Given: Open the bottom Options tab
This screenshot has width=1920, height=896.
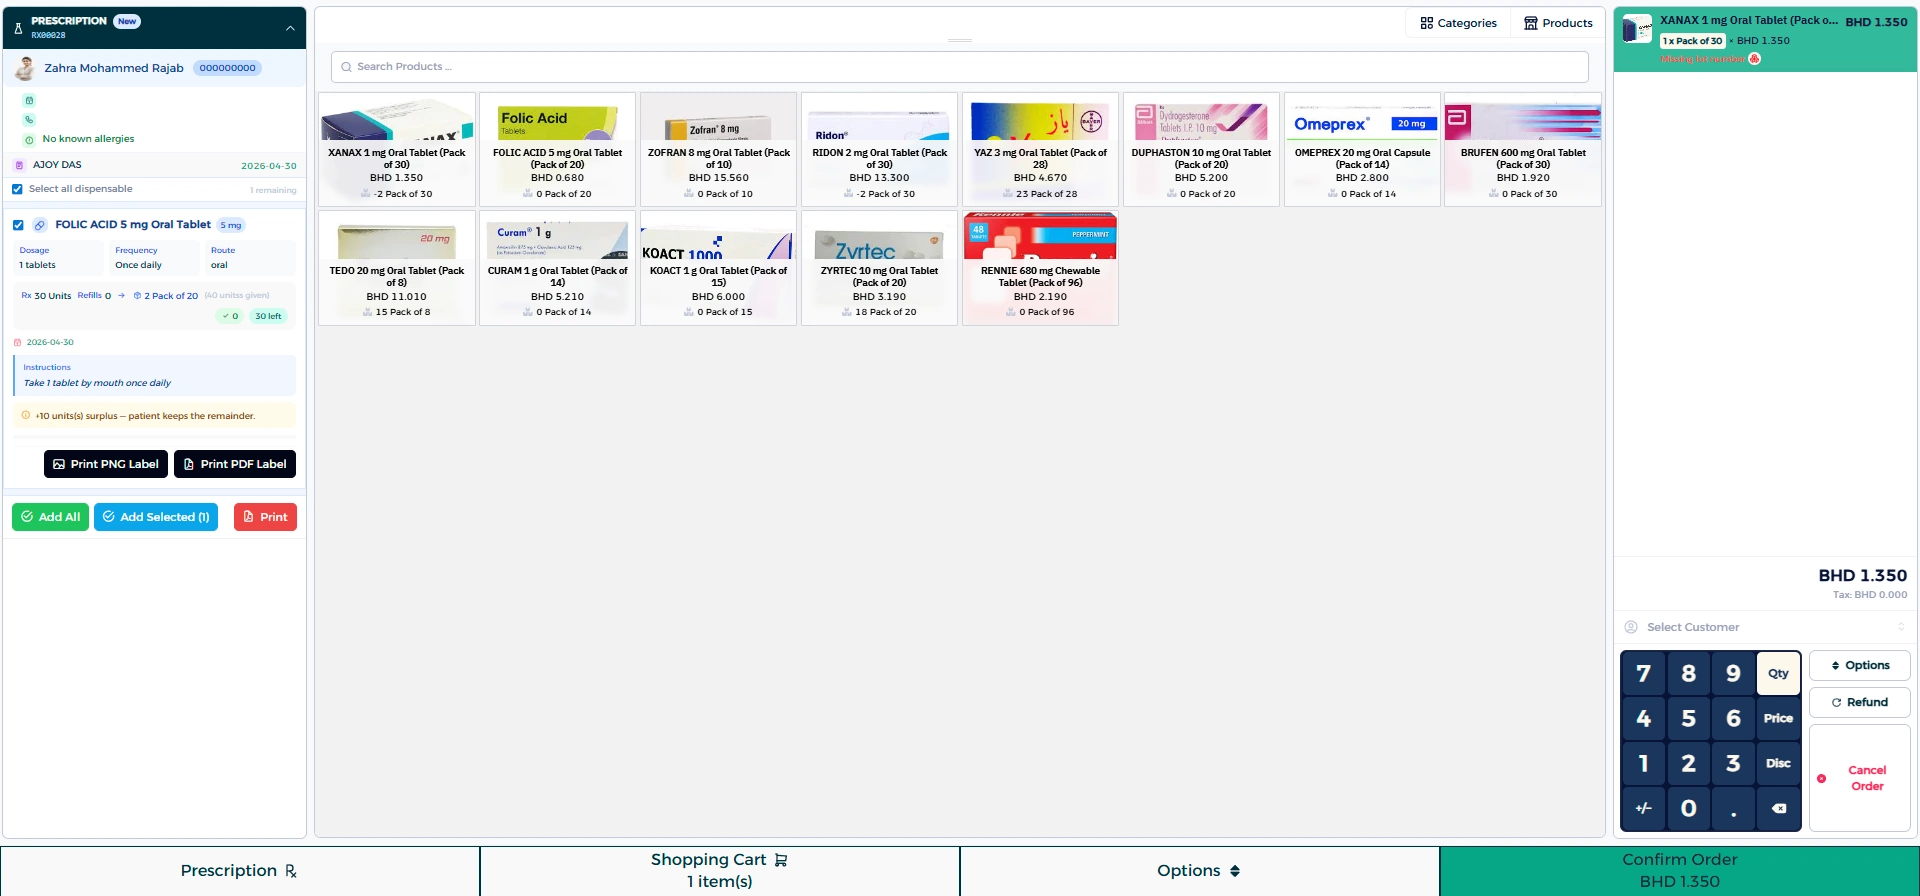Looking at the screenshot, I should click(x=1200, y=871).
